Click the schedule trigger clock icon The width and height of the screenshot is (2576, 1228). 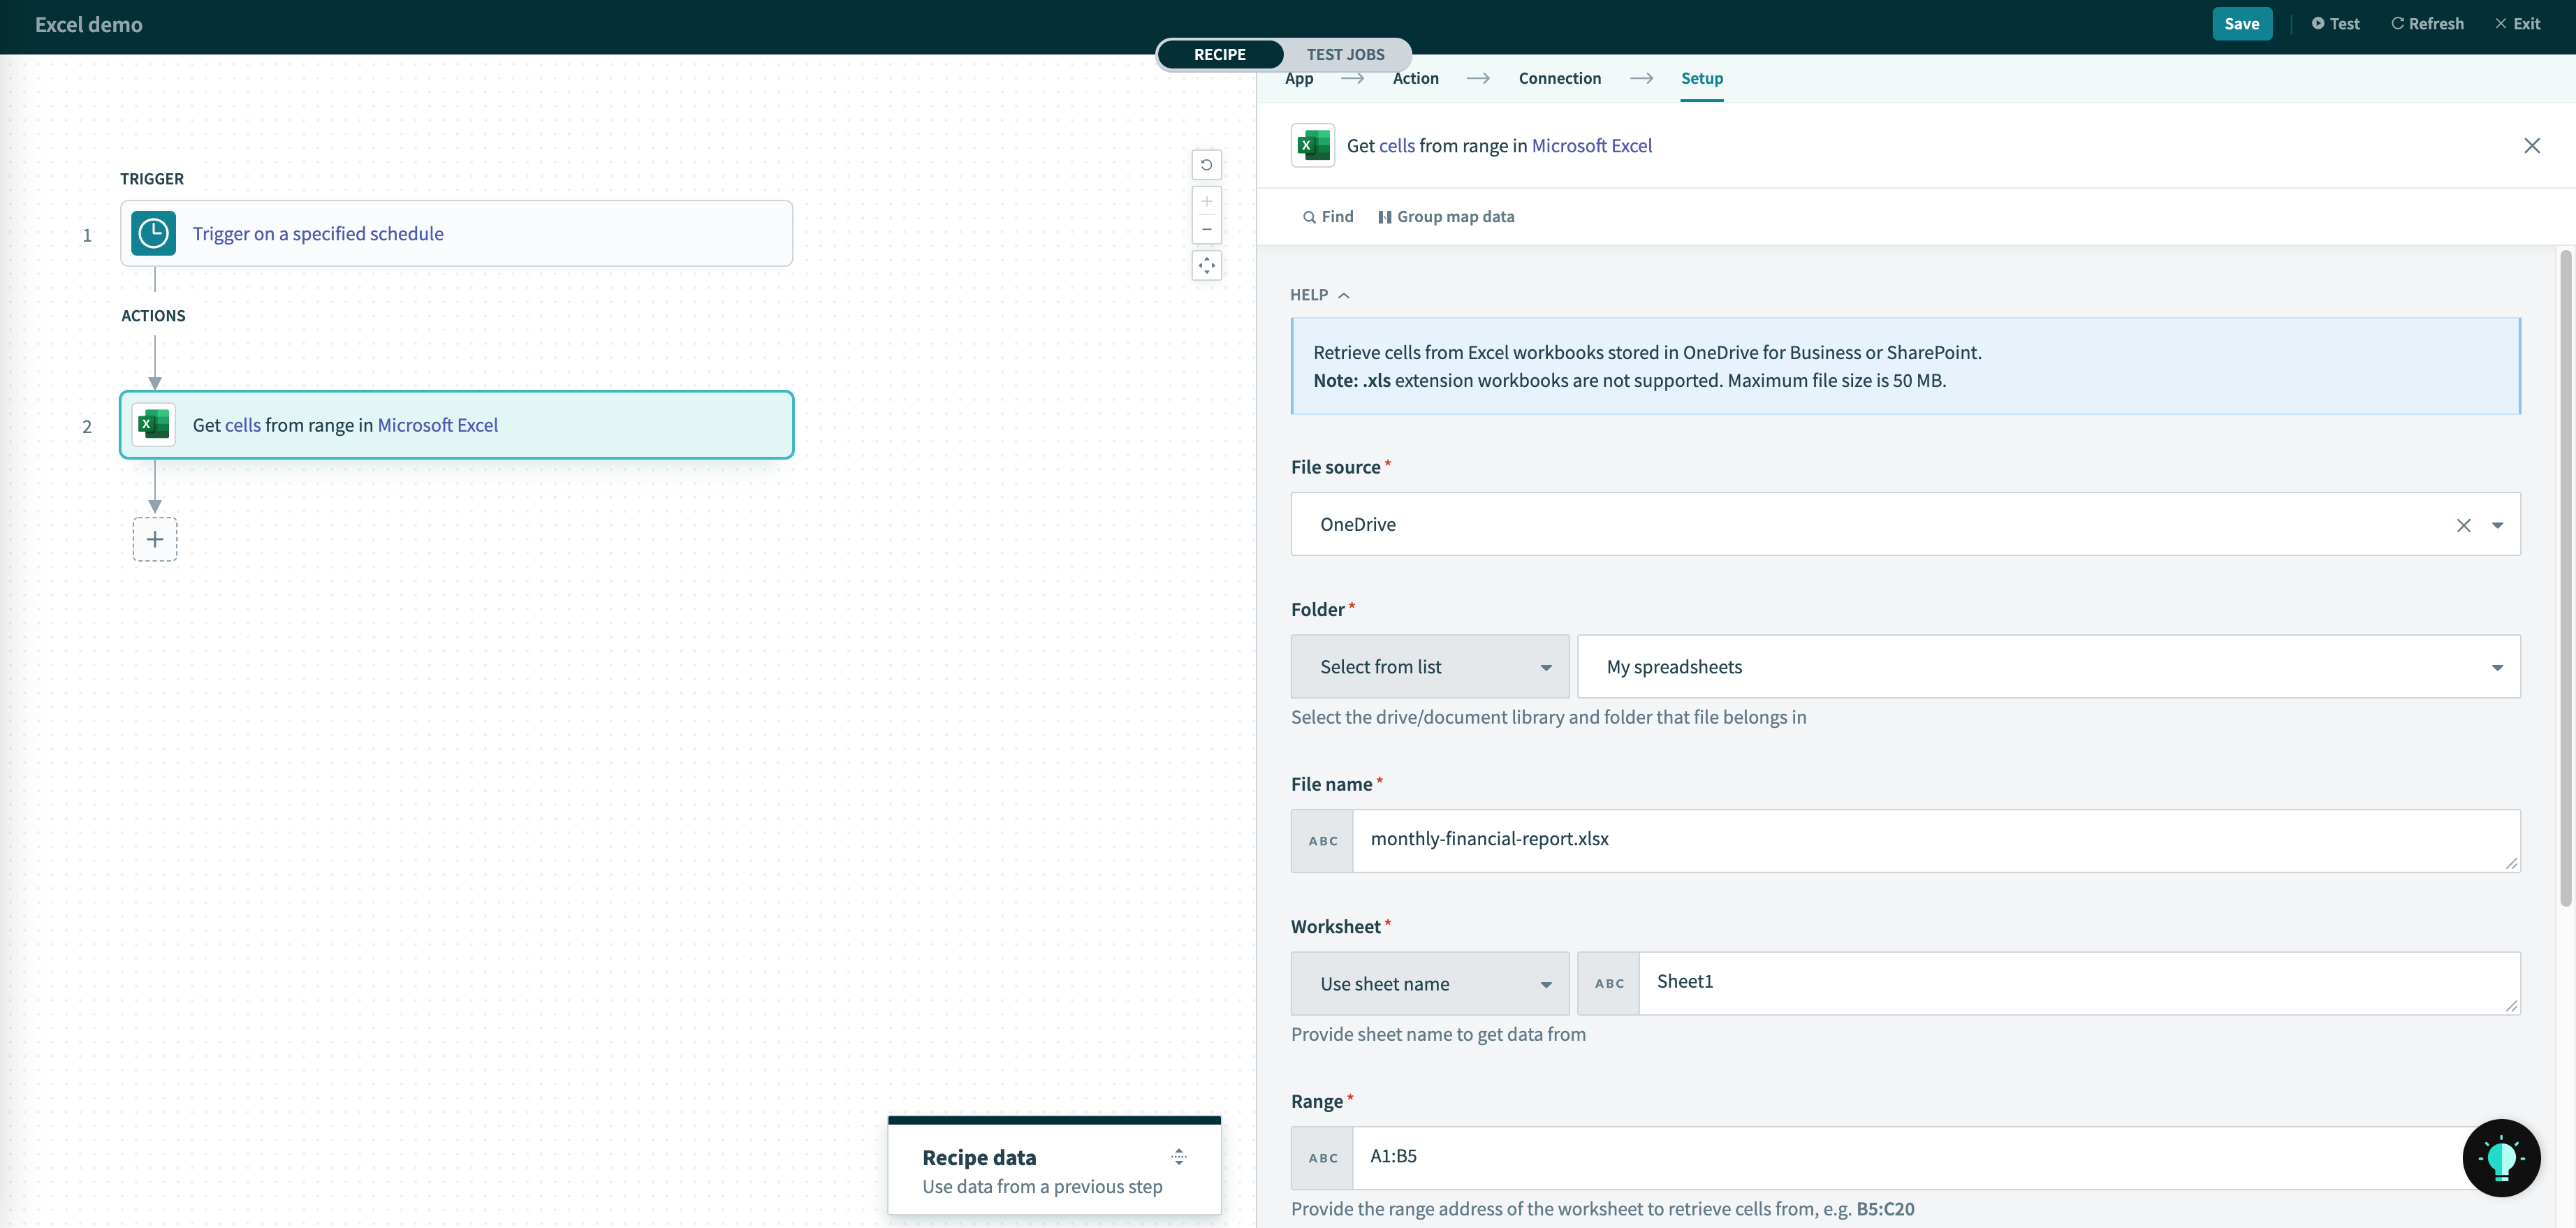153,233
